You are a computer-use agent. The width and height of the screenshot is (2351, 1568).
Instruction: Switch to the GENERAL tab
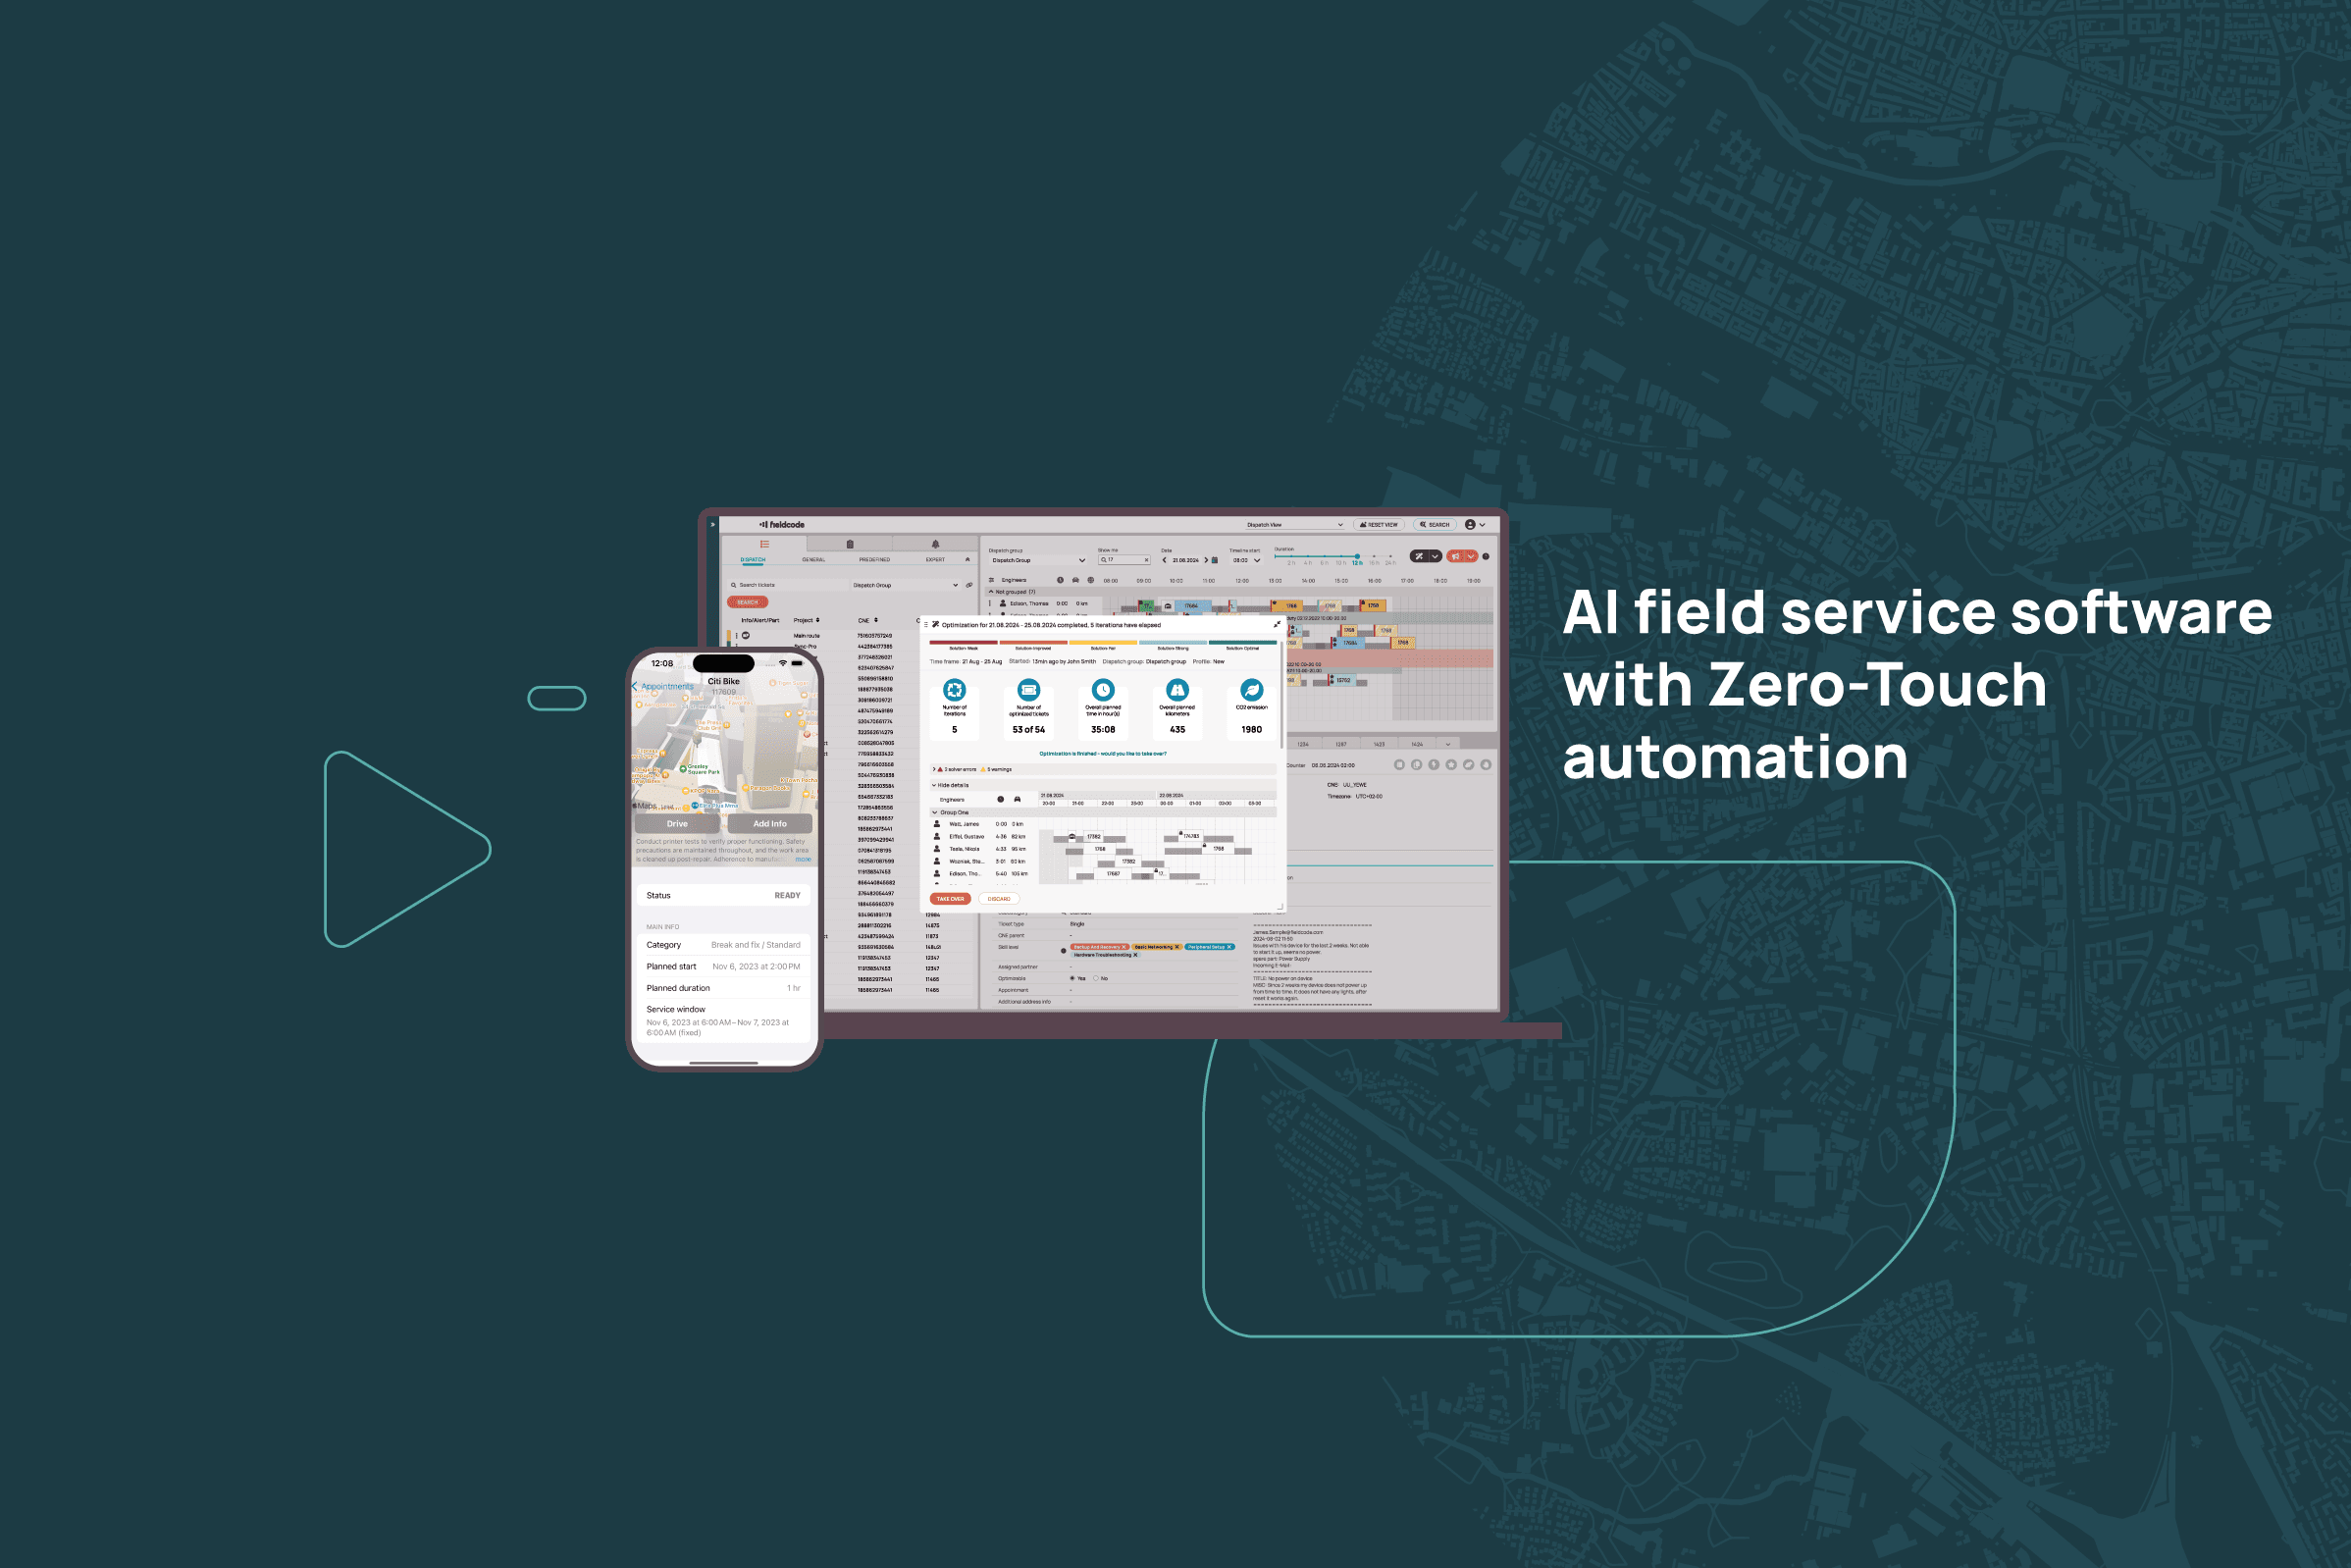[814, 559]
